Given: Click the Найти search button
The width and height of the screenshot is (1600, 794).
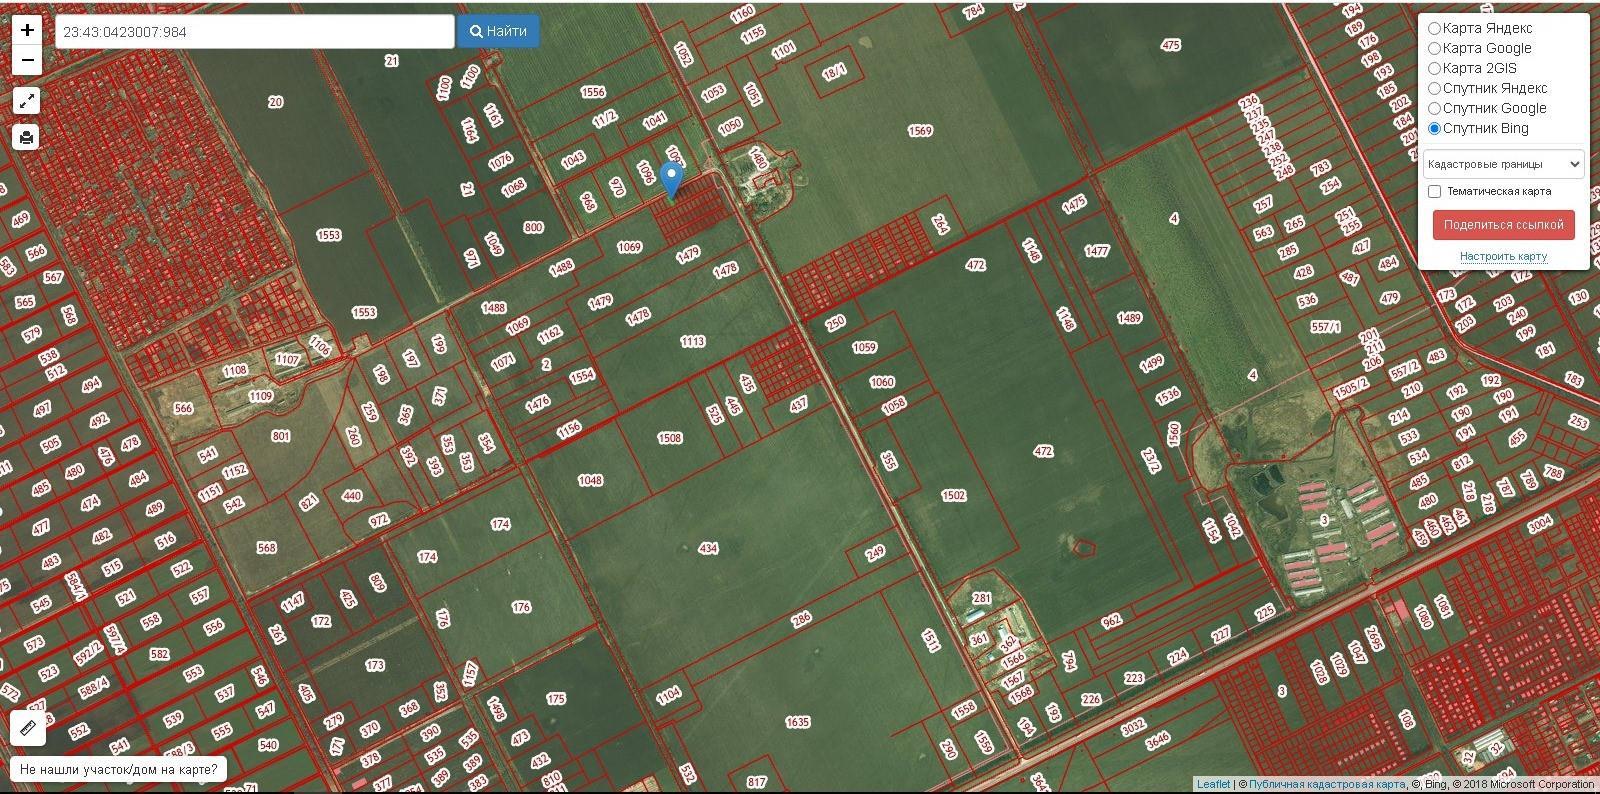Looking at the screenshot, I should [x=498, y=31].
